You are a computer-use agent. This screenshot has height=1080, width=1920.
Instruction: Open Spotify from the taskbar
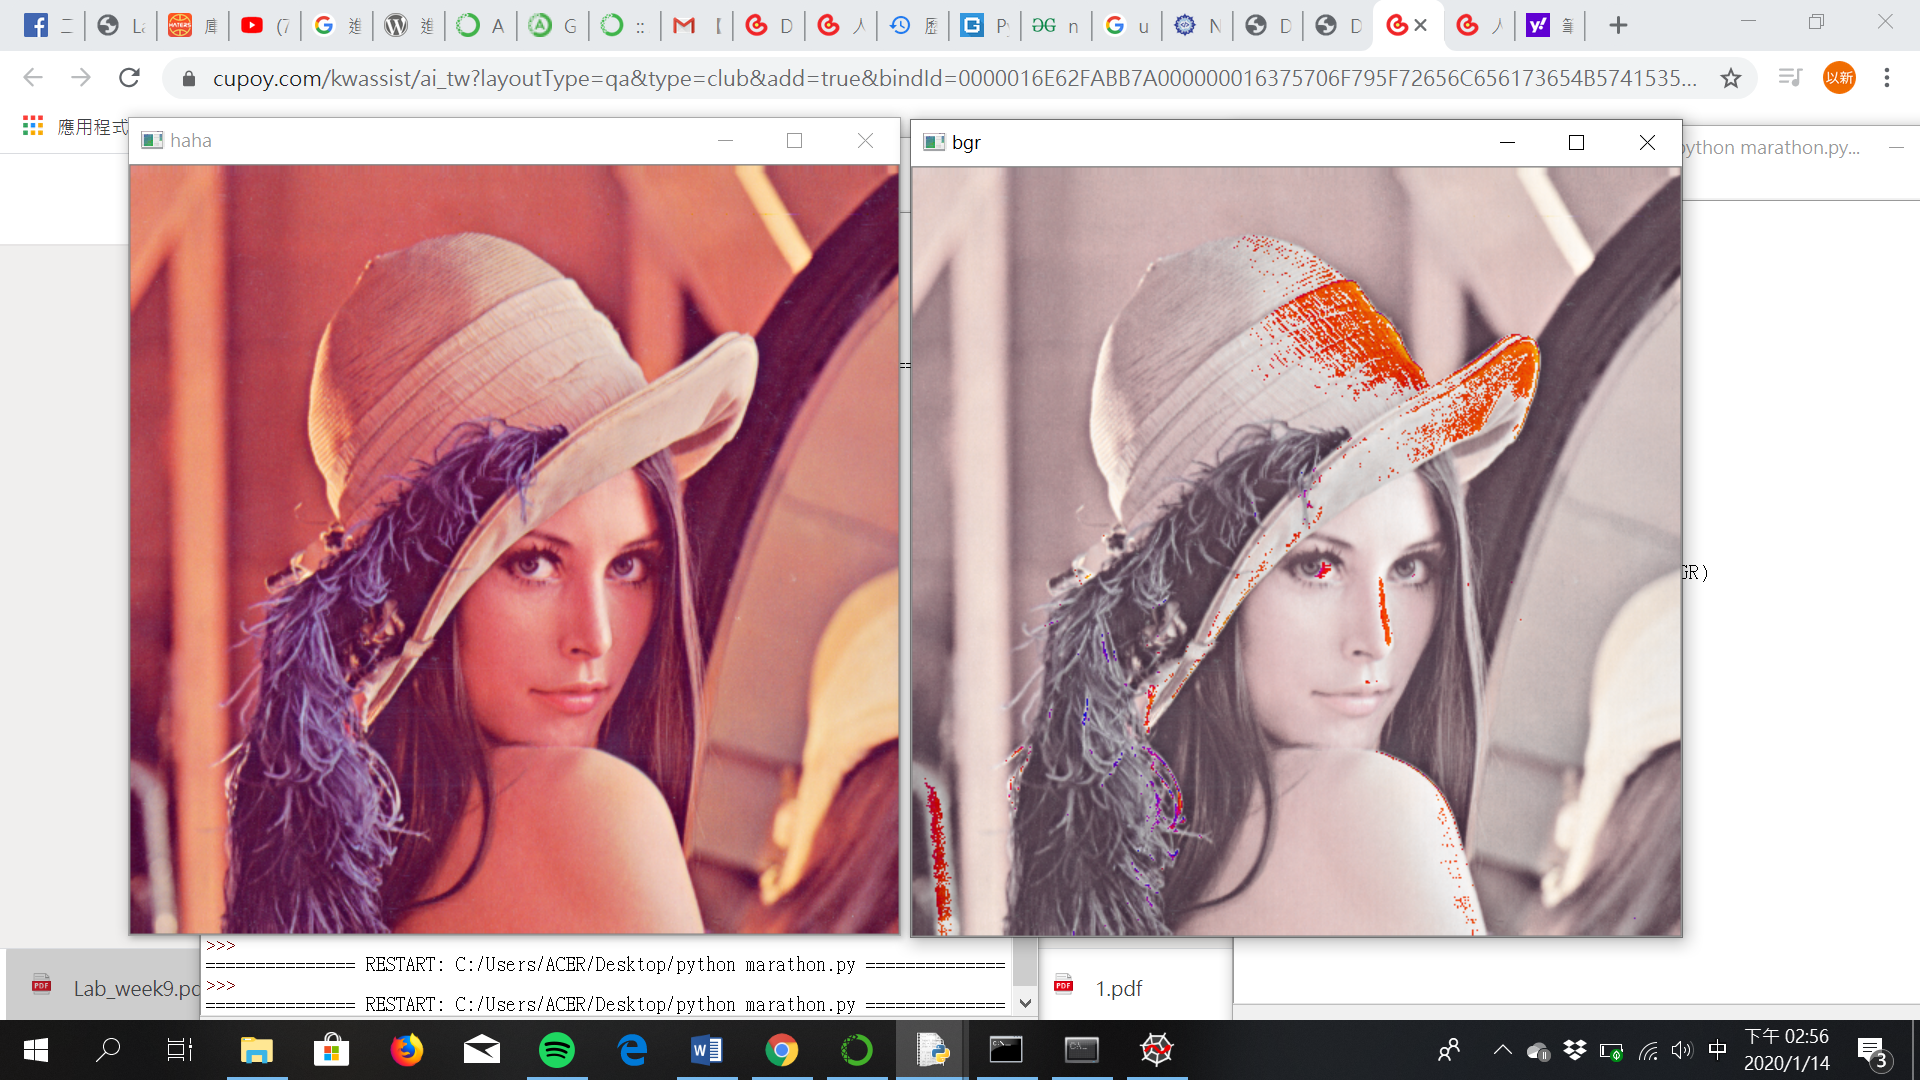point(556,1050)
